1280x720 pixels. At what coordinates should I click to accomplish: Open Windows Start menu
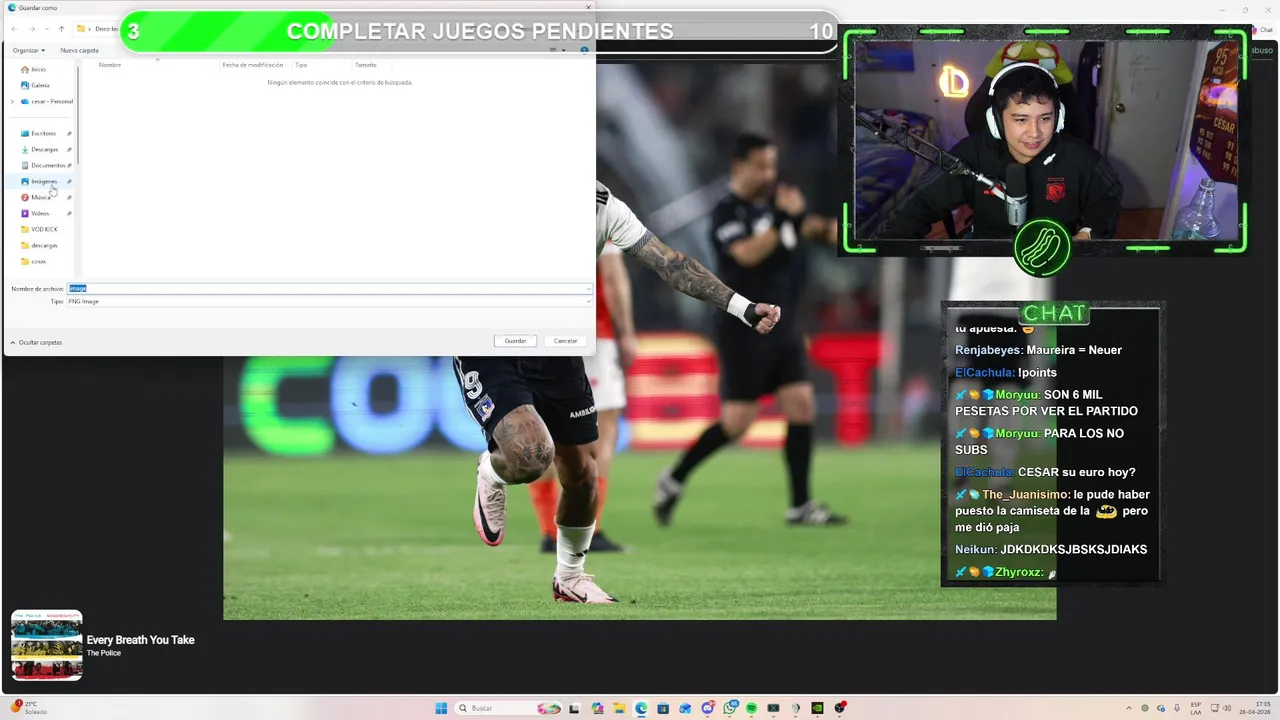coord(441,708)
